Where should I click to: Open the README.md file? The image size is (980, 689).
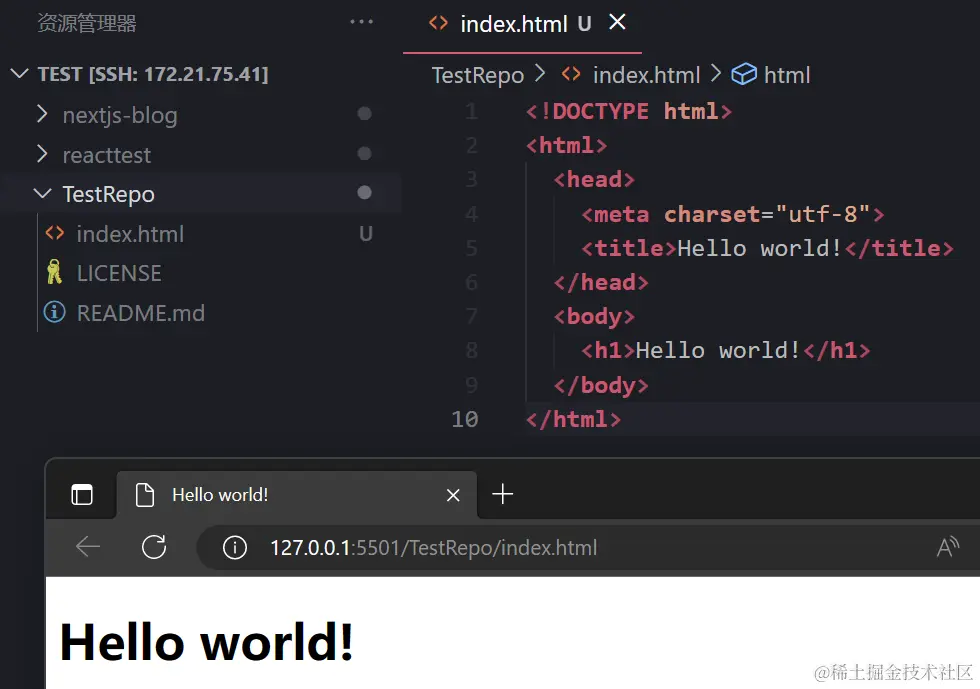(x=141, y=313)
